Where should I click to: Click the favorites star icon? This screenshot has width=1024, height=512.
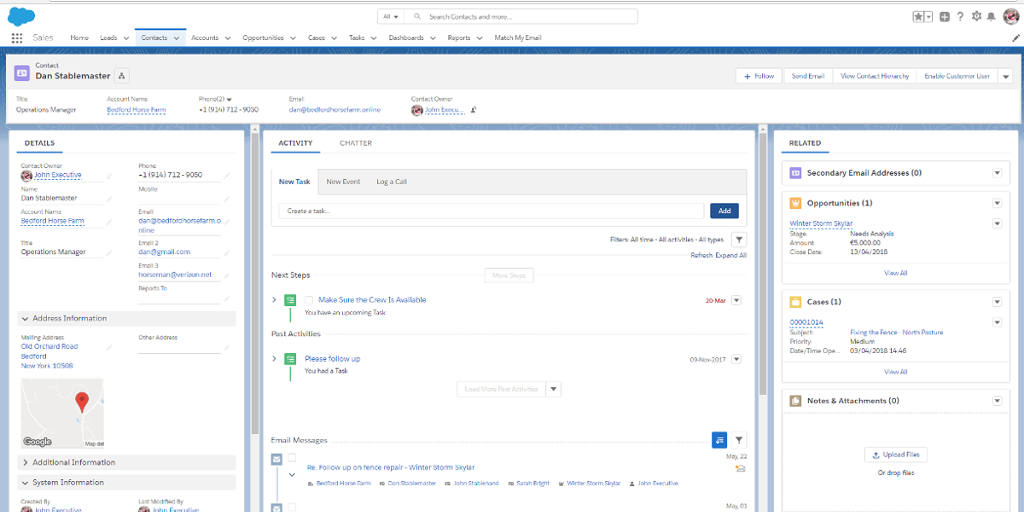[x=918, y=17]
